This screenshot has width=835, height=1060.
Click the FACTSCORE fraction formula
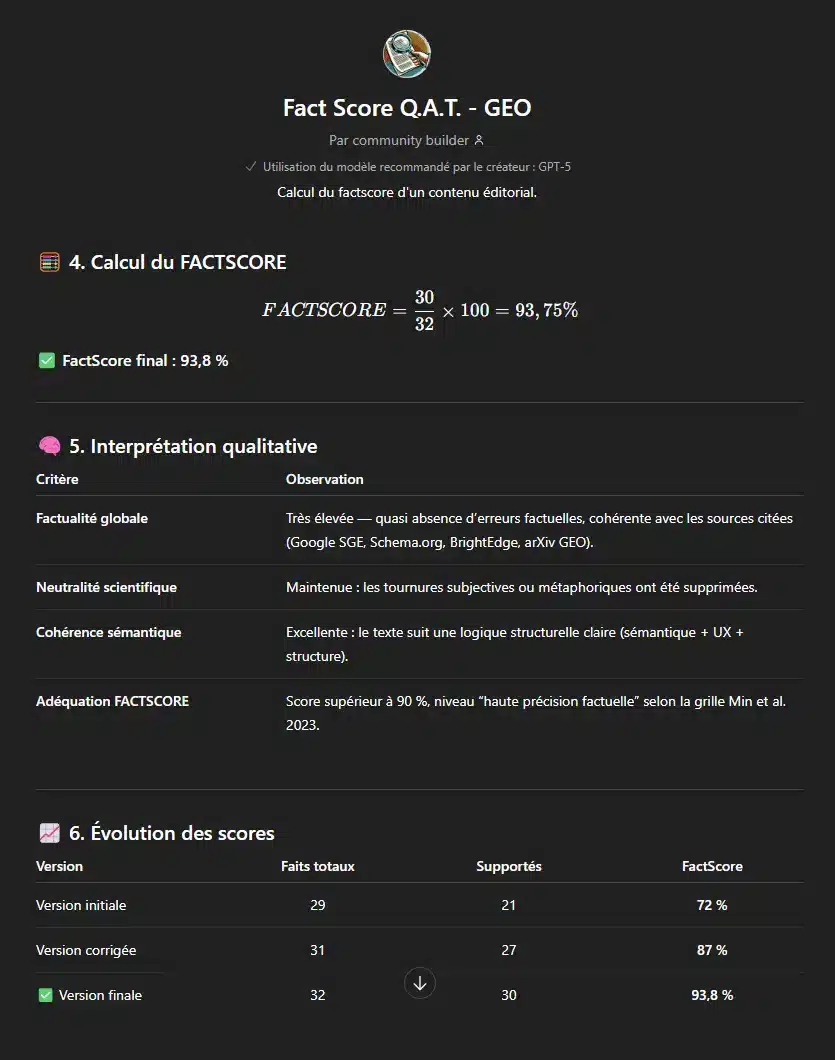coord(420,310)
